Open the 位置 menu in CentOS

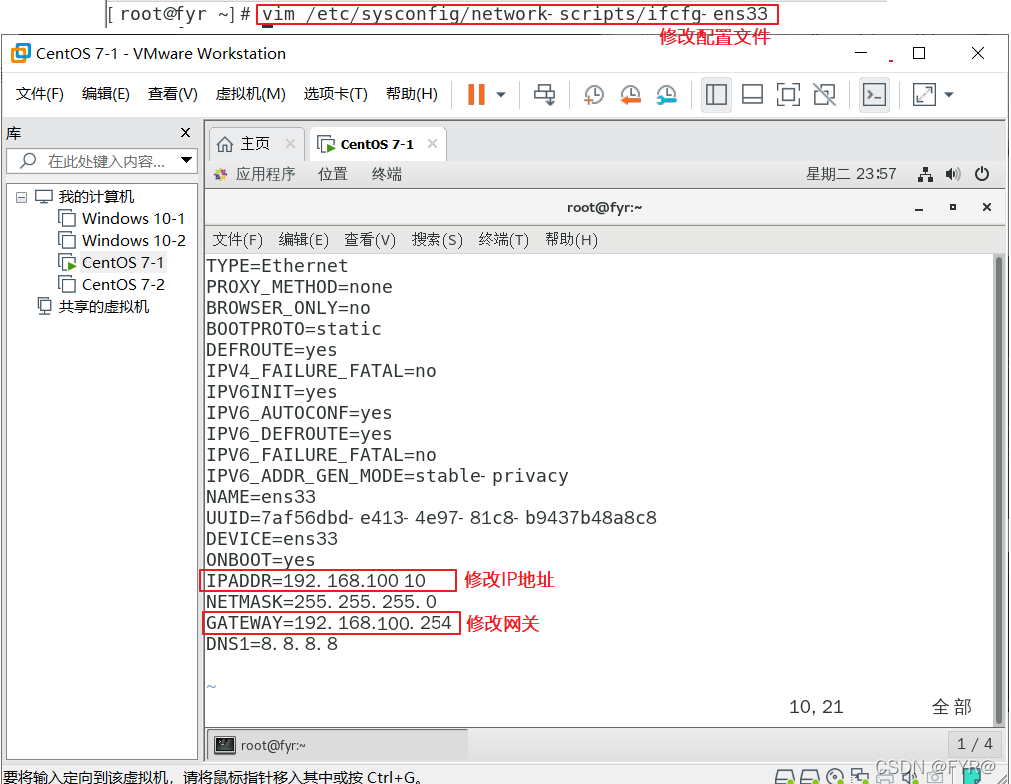tap(333, 174)
